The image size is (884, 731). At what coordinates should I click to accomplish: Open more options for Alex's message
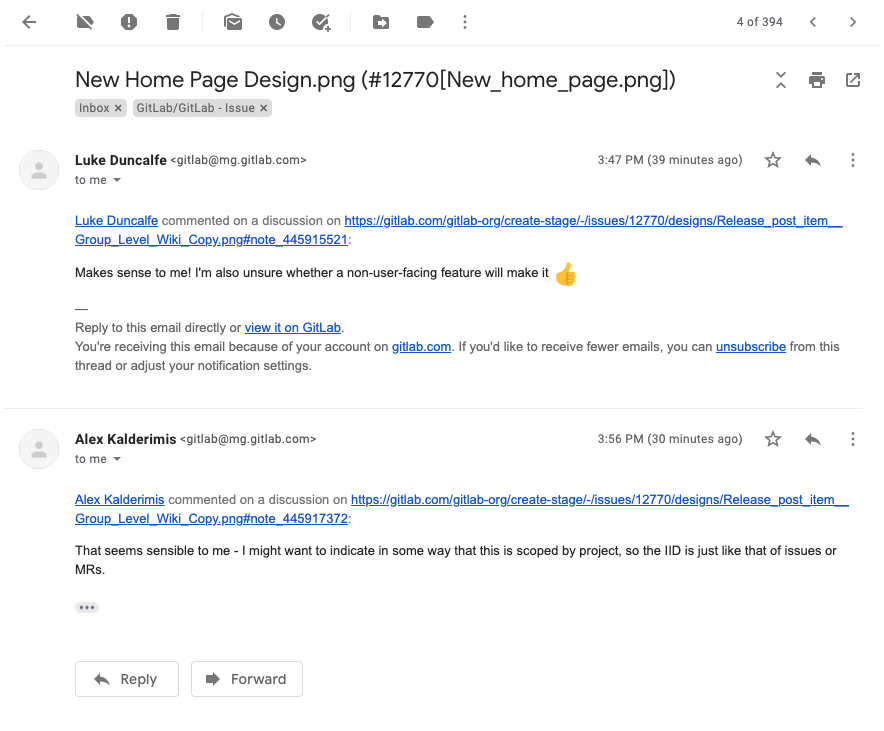coord(853,439)
